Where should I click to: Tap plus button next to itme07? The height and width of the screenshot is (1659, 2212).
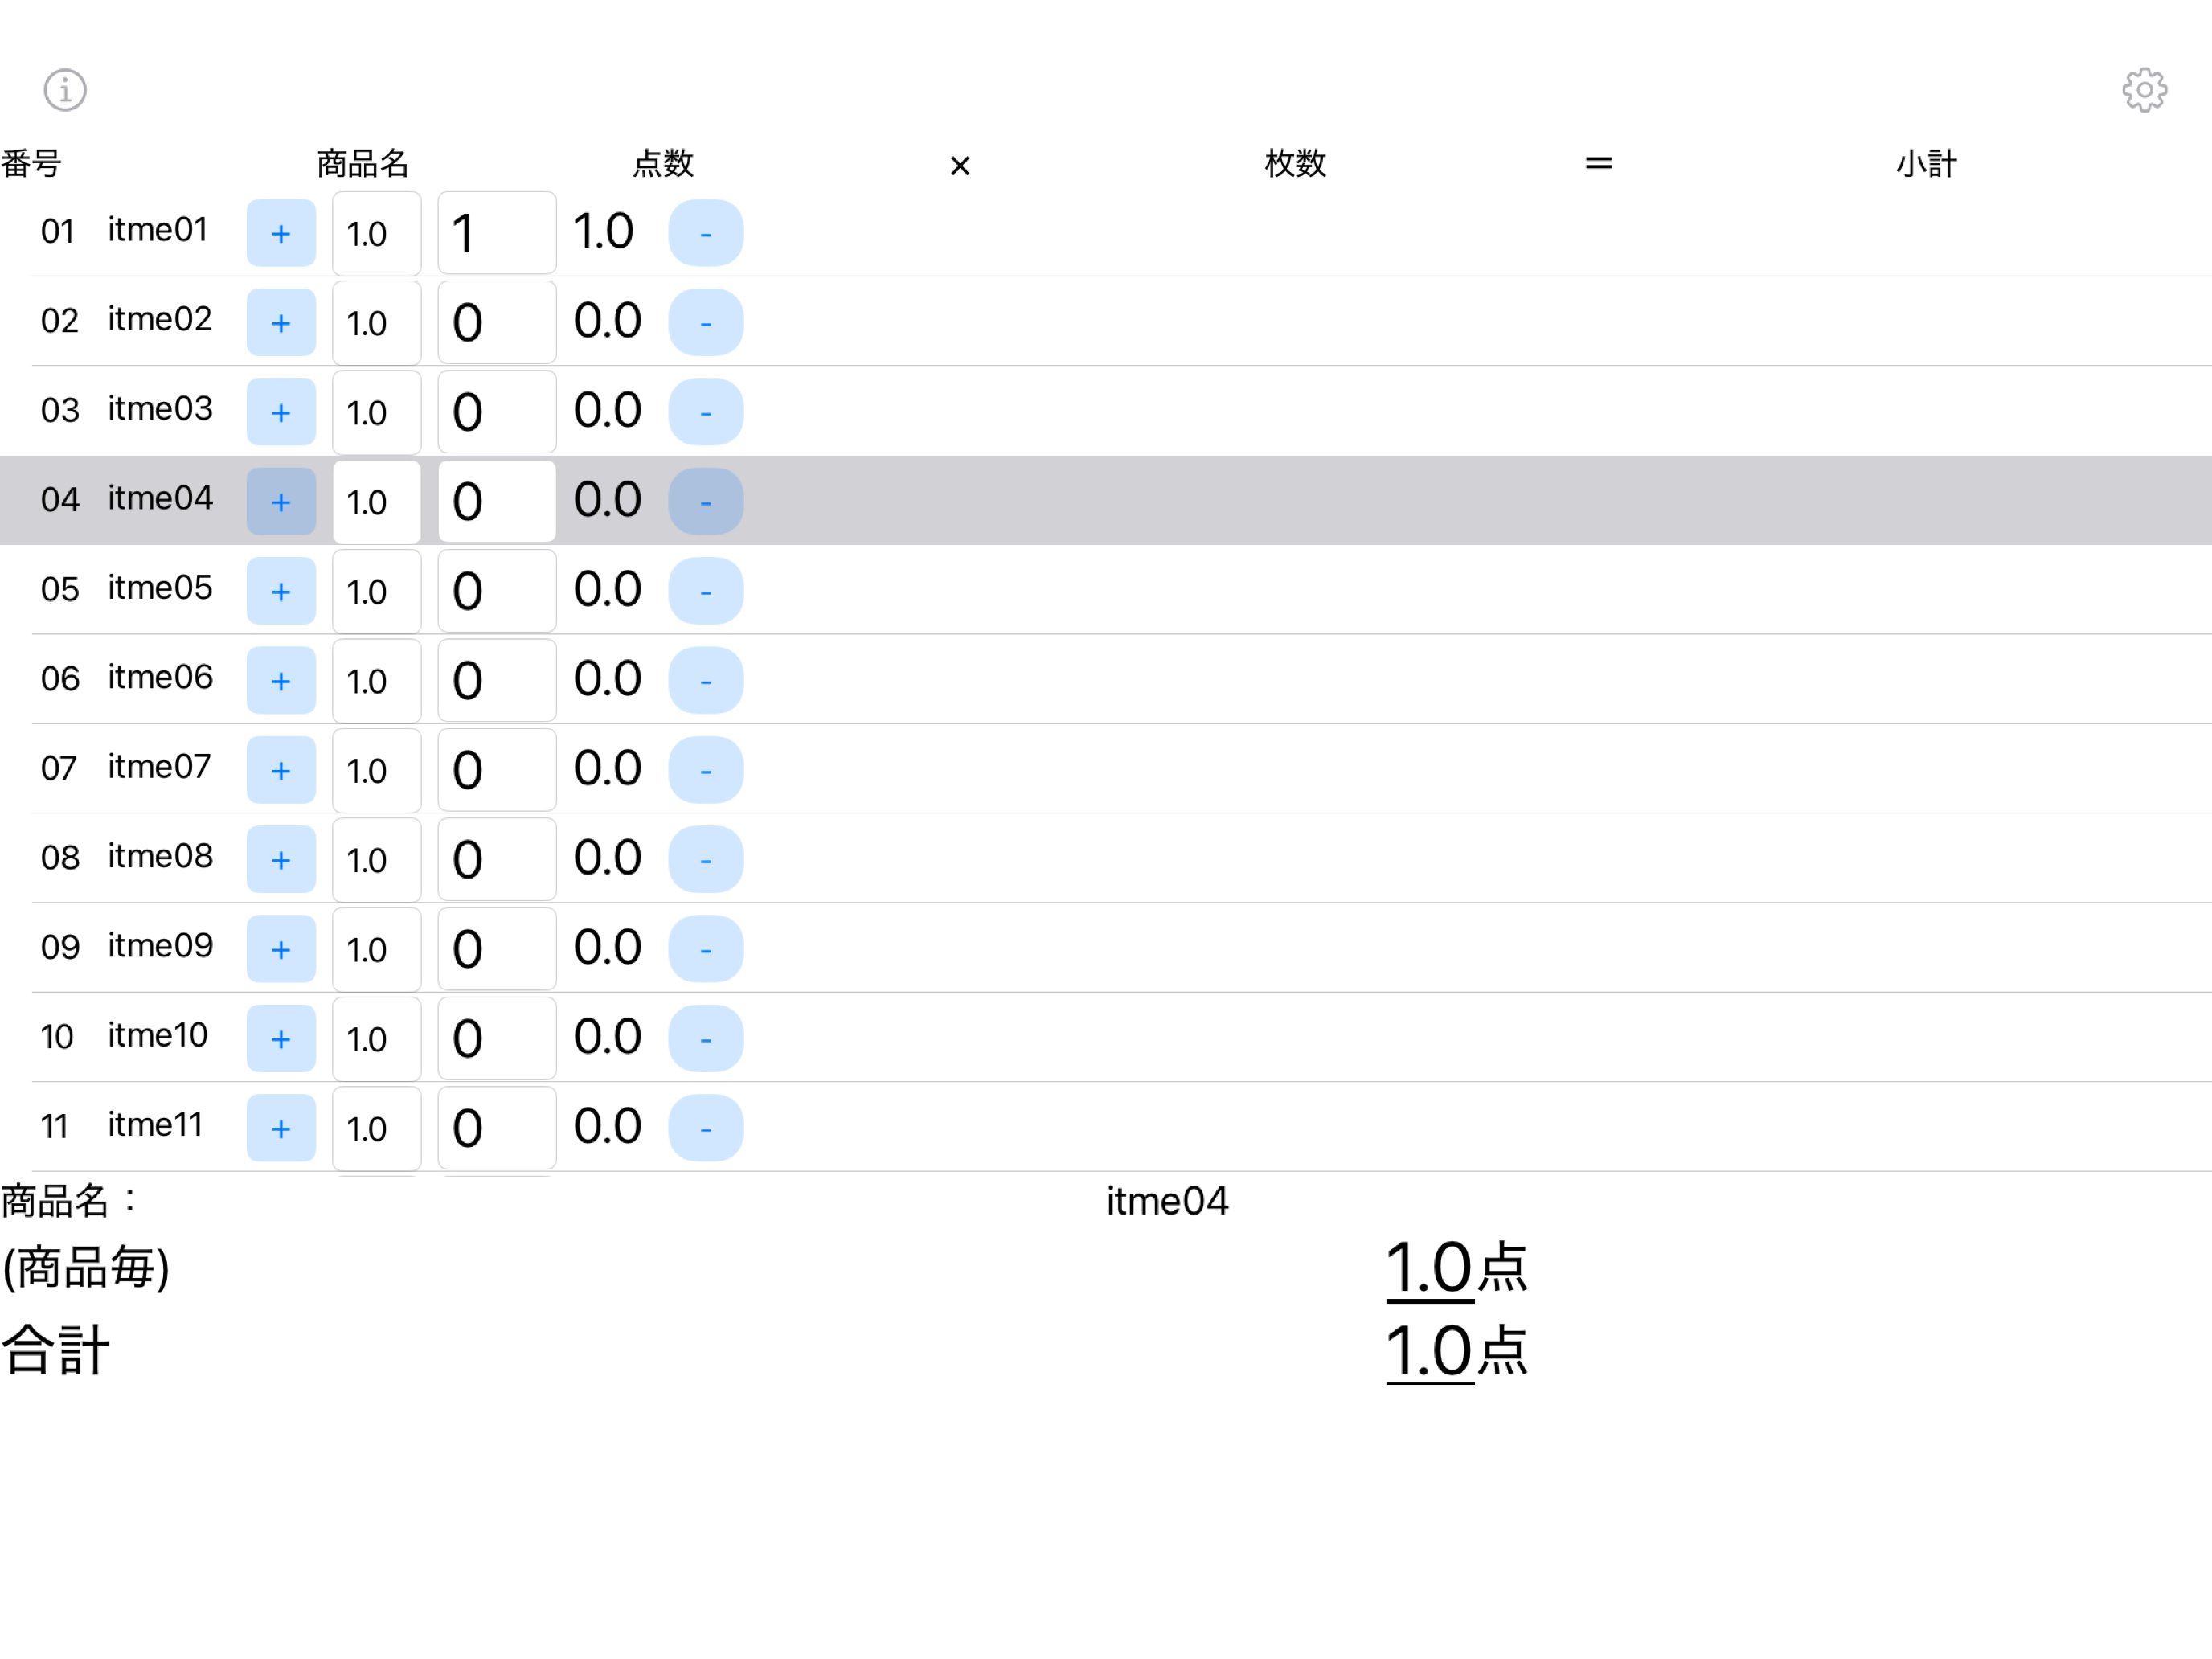[x=281, y=770]
